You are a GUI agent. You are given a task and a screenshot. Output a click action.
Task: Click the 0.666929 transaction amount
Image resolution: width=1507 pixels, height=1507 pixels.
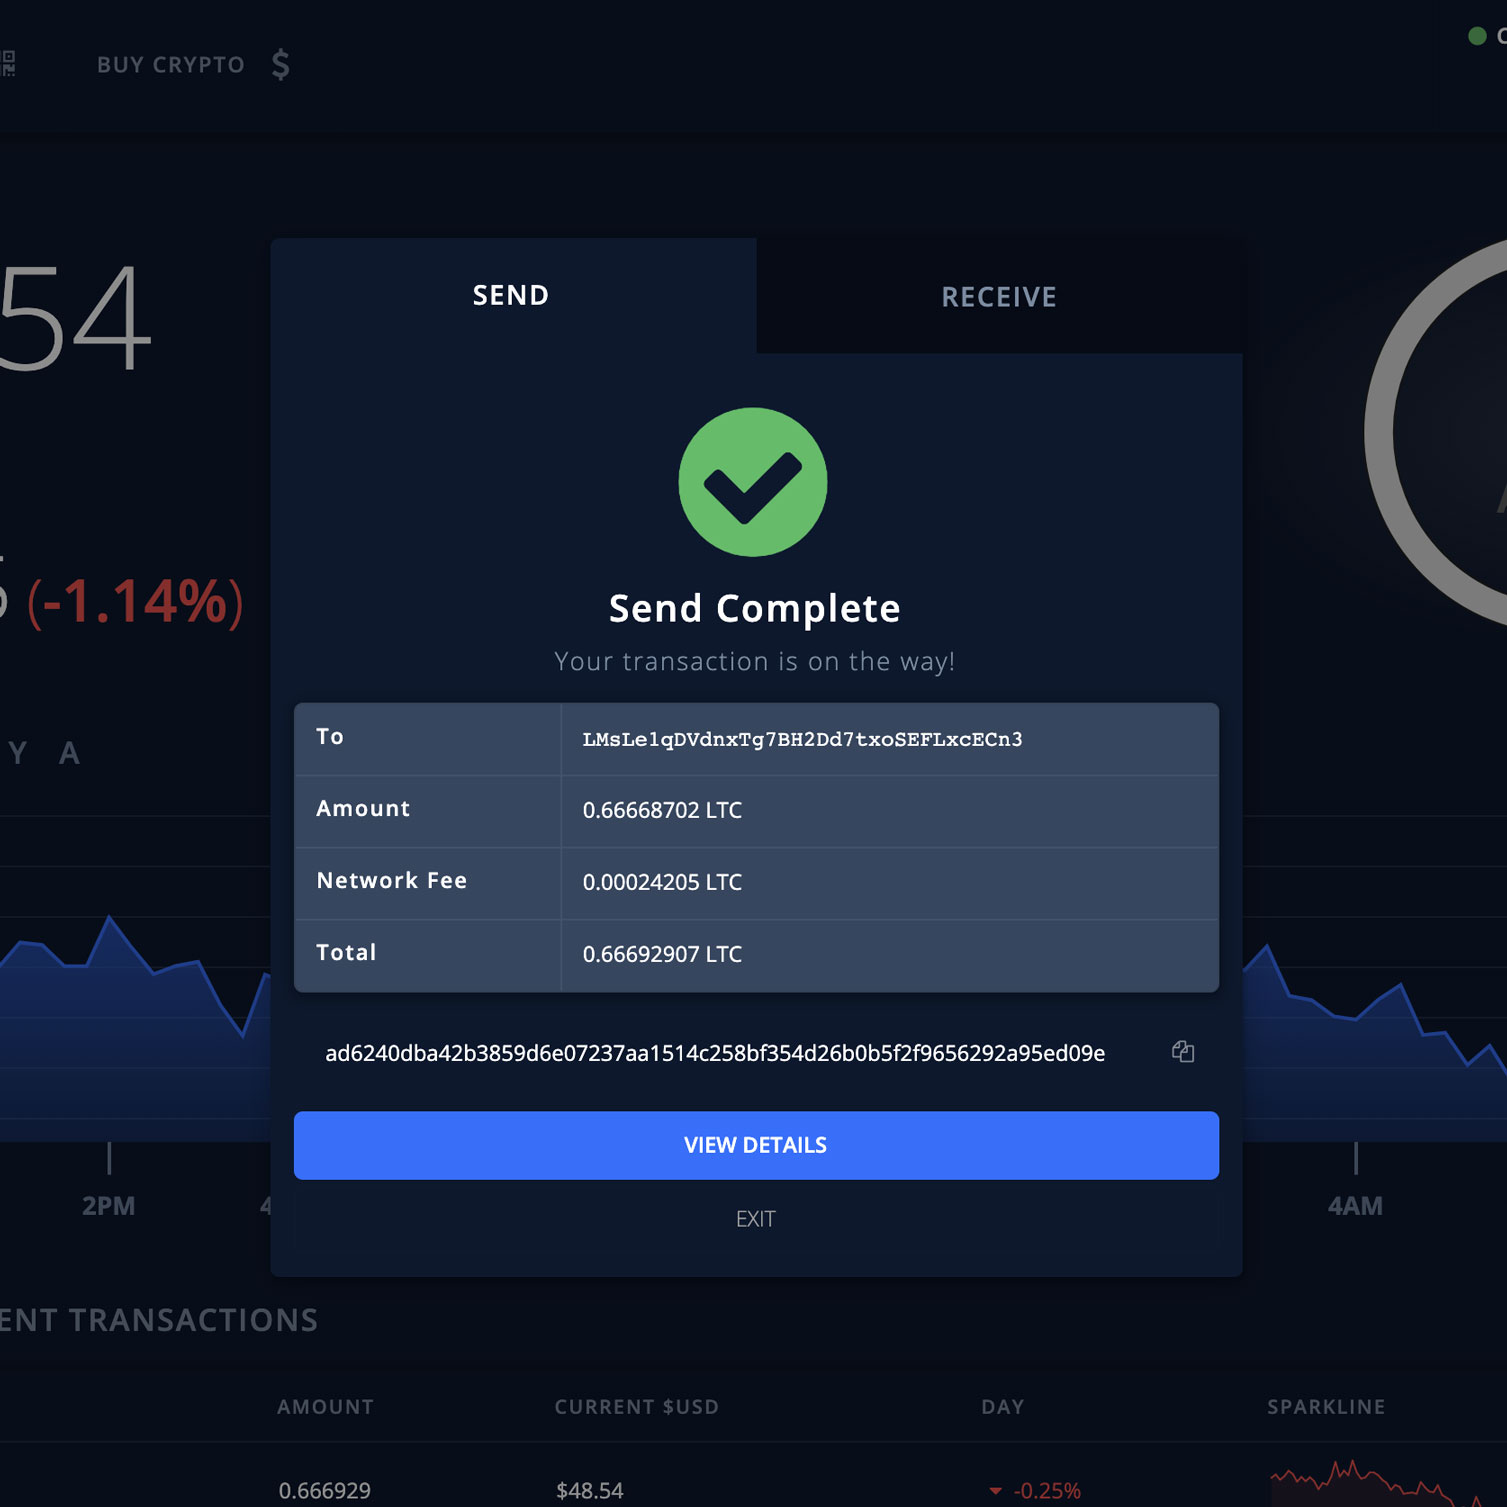tap(325, 1491)
